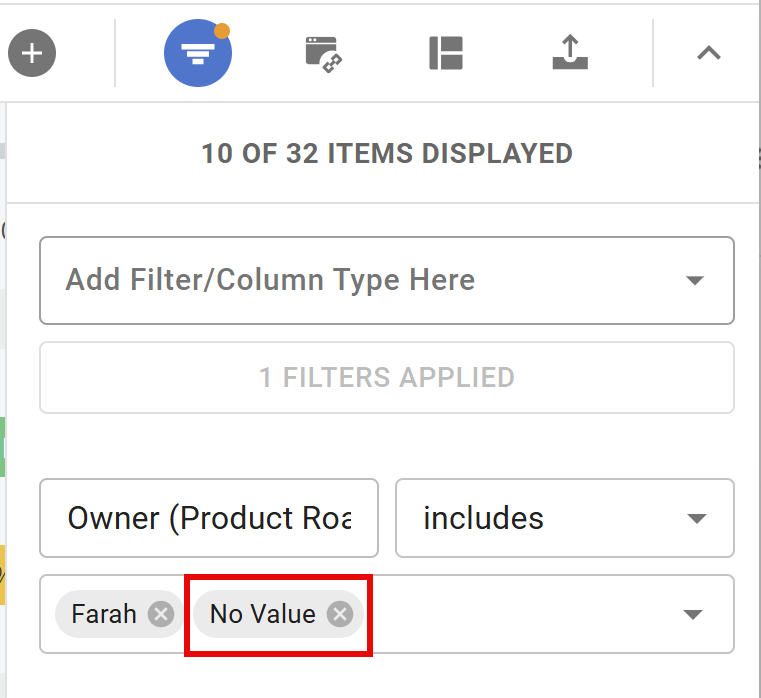
Task: Remove the Farah filter value
Action: pyautogui.click(x=160, y=614)
